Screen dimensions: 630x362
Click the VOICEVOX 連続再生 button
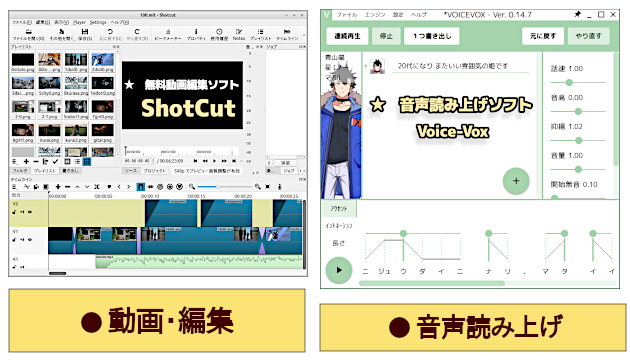point(347,36)
